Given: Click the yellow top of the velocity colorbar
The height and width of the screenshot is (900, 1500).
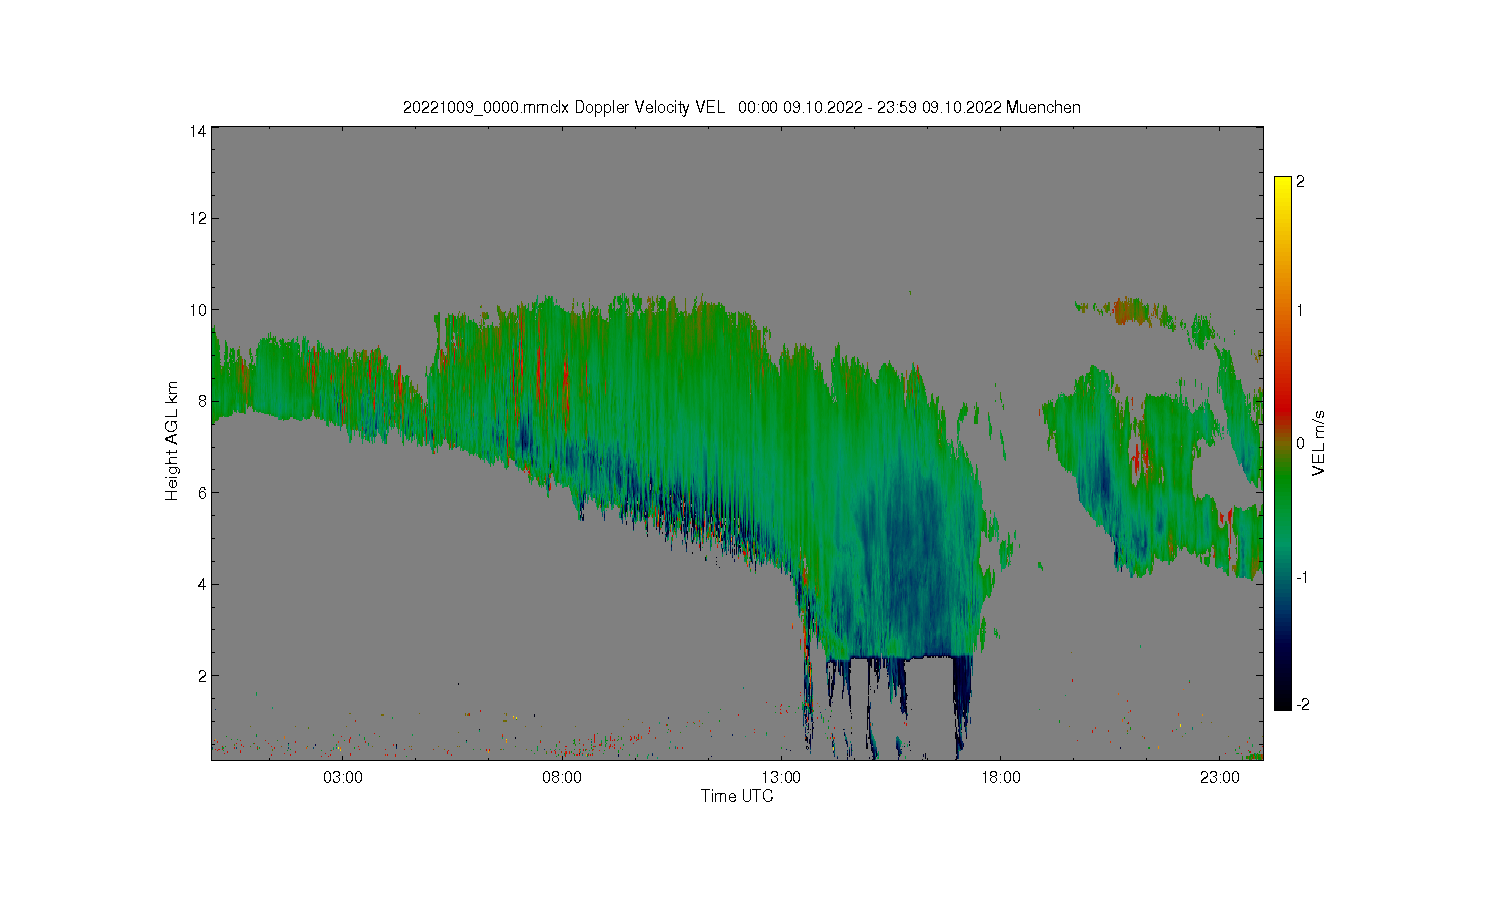Looking at the screenshot, I should coord(1283,182).
